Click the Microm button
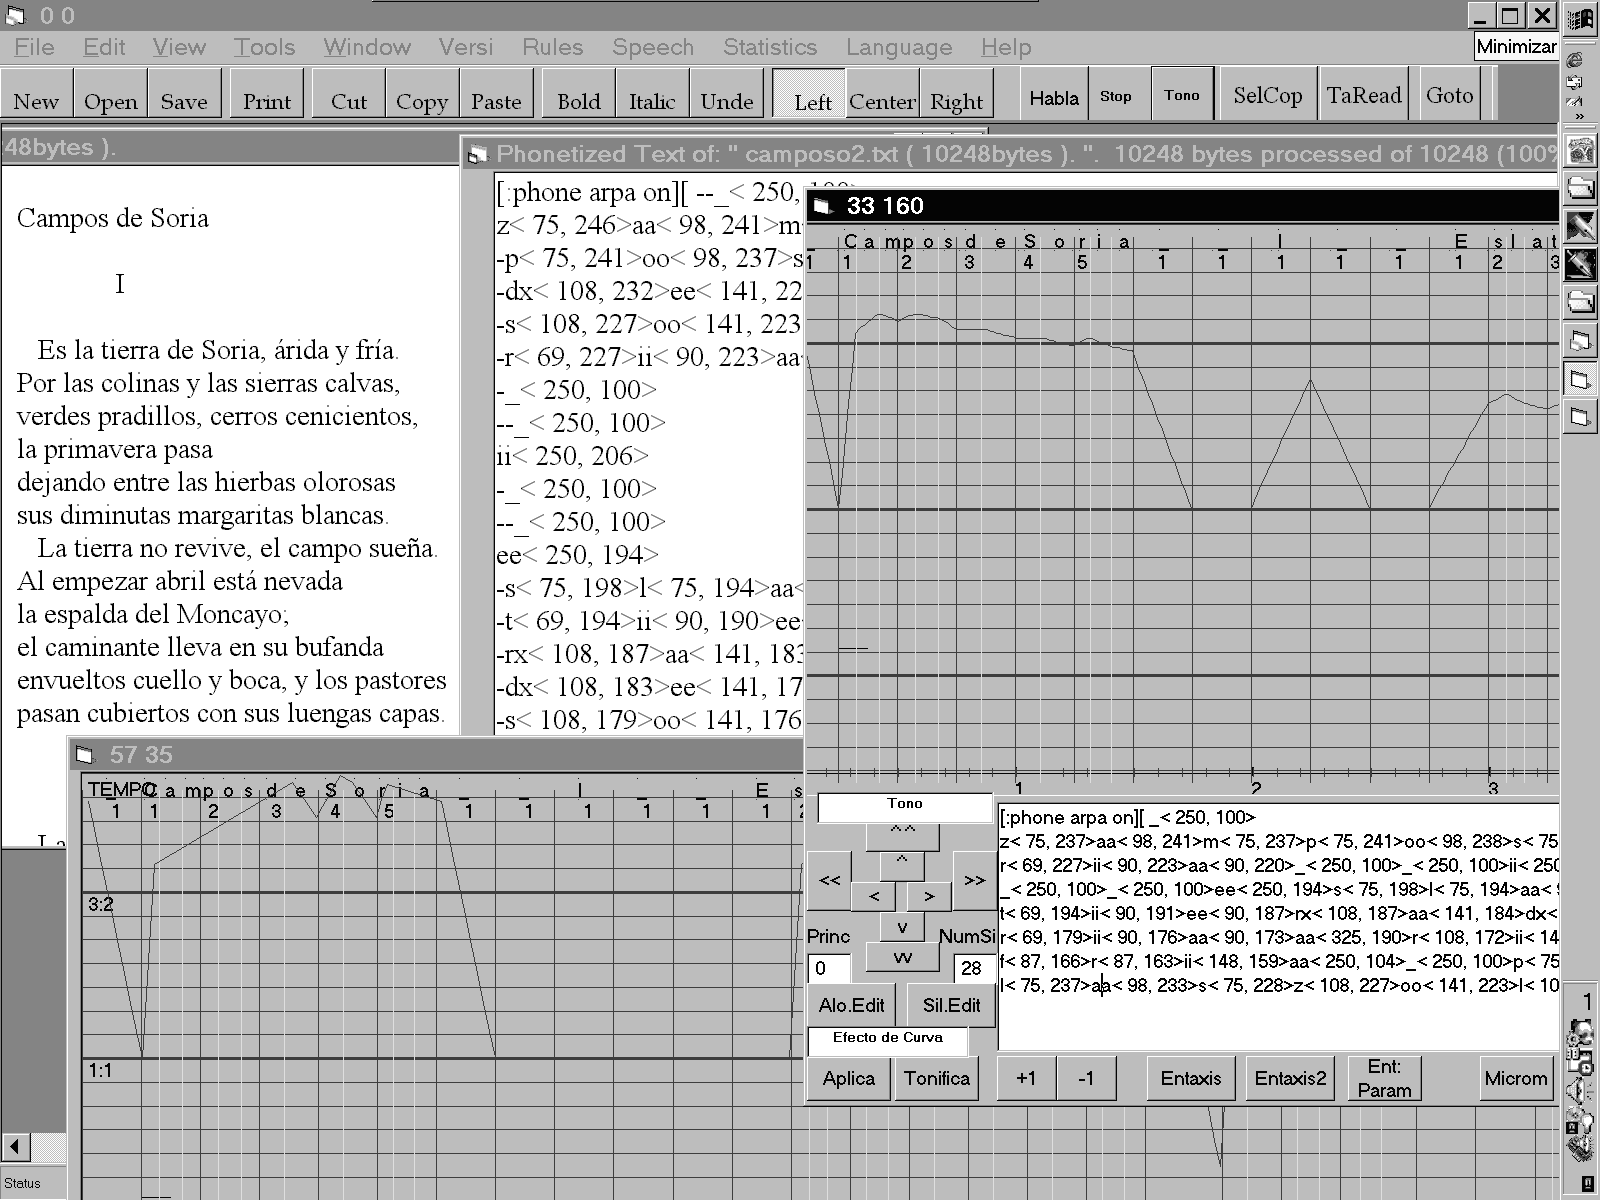This screenshot has height=1200, width=1600. [1516, 1078]
